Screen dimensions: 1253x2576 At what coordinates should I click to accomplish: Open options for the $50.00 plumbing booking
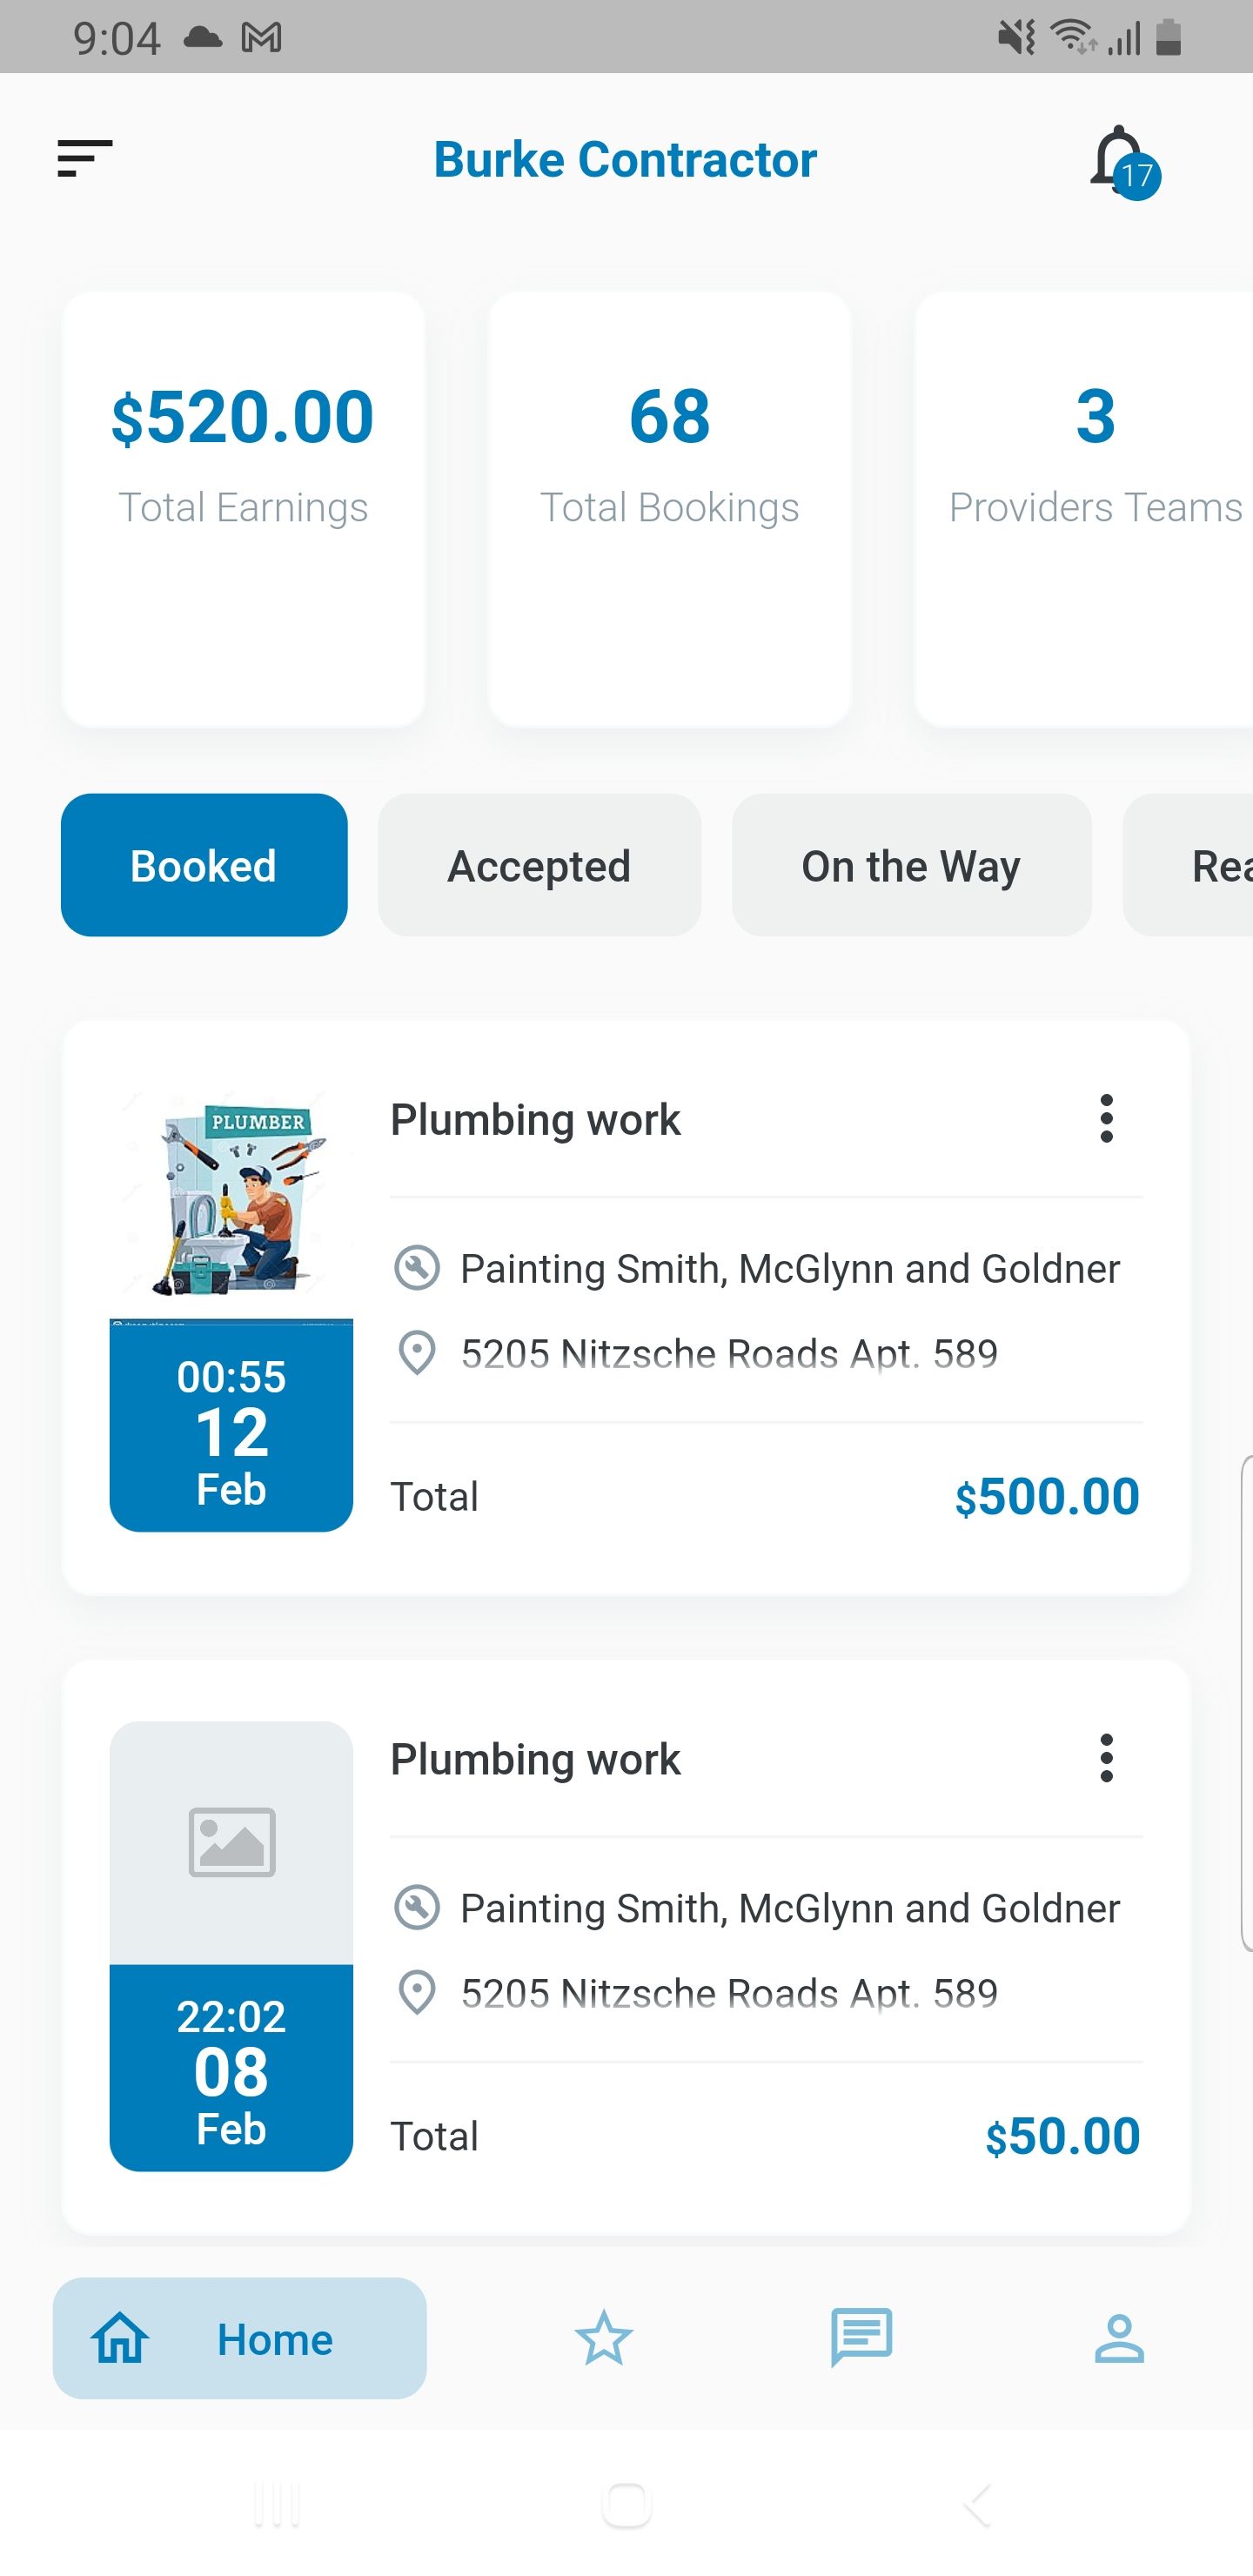1106,1758
